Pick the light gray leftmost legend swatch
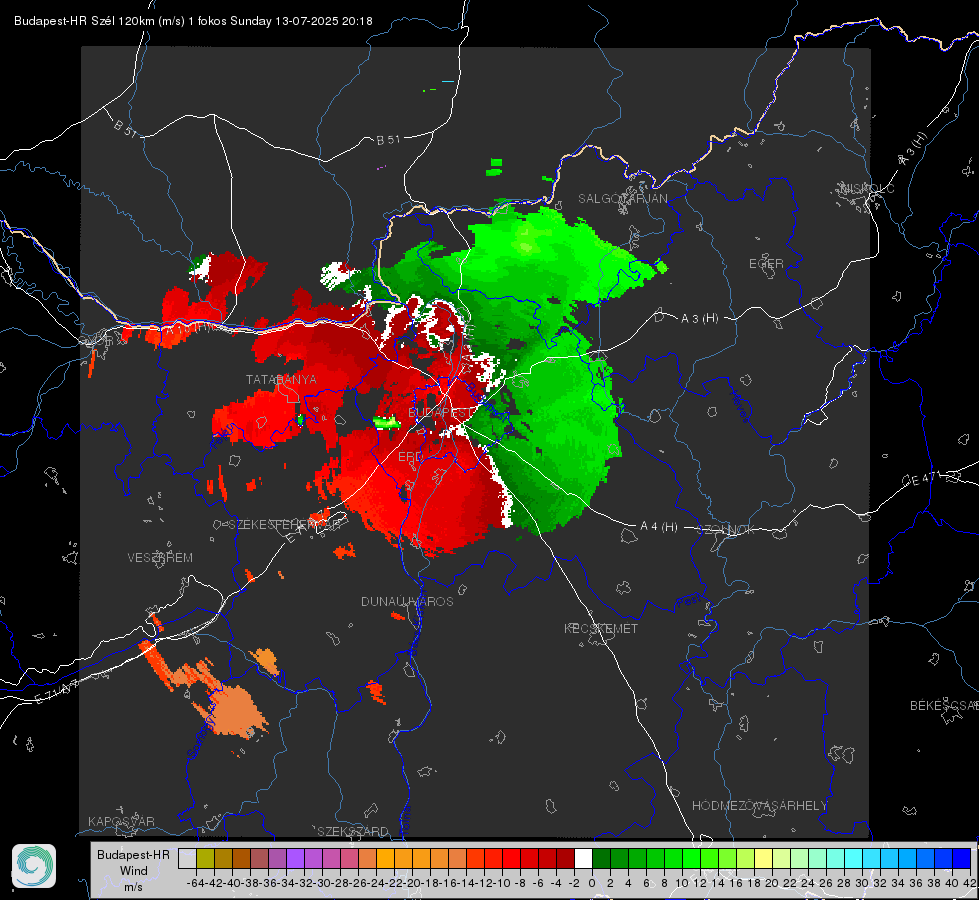Image resolution: width=979 pixels, height=900 pixels. tap(187, 859)
